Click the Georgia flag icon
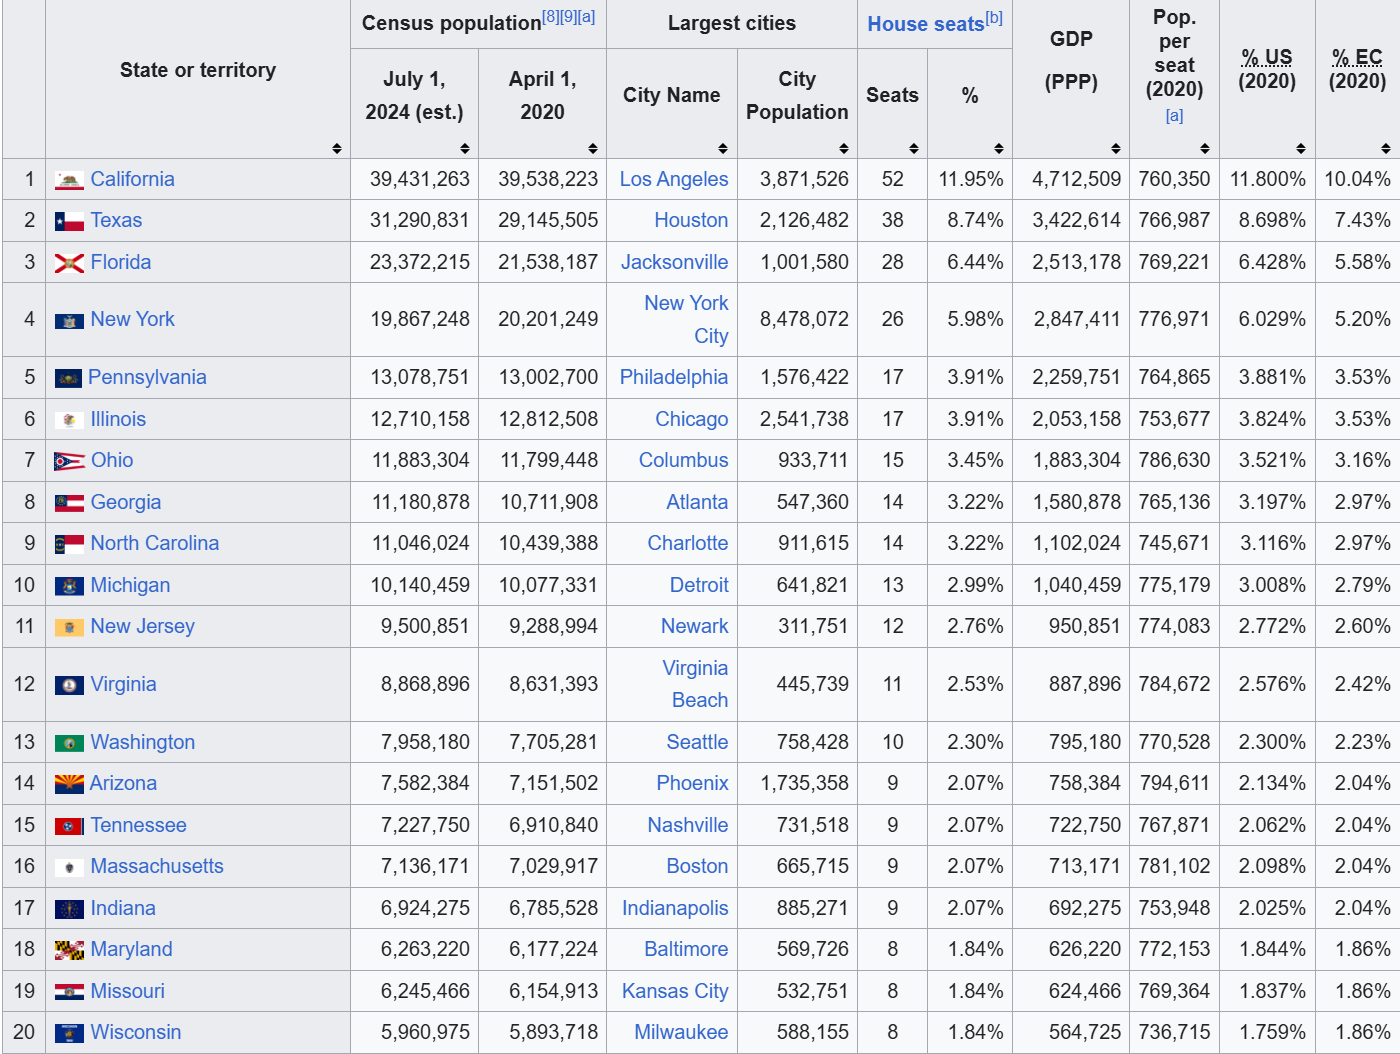The width and height of the screenshot is (1400, 1054). (x=69, y=503)
